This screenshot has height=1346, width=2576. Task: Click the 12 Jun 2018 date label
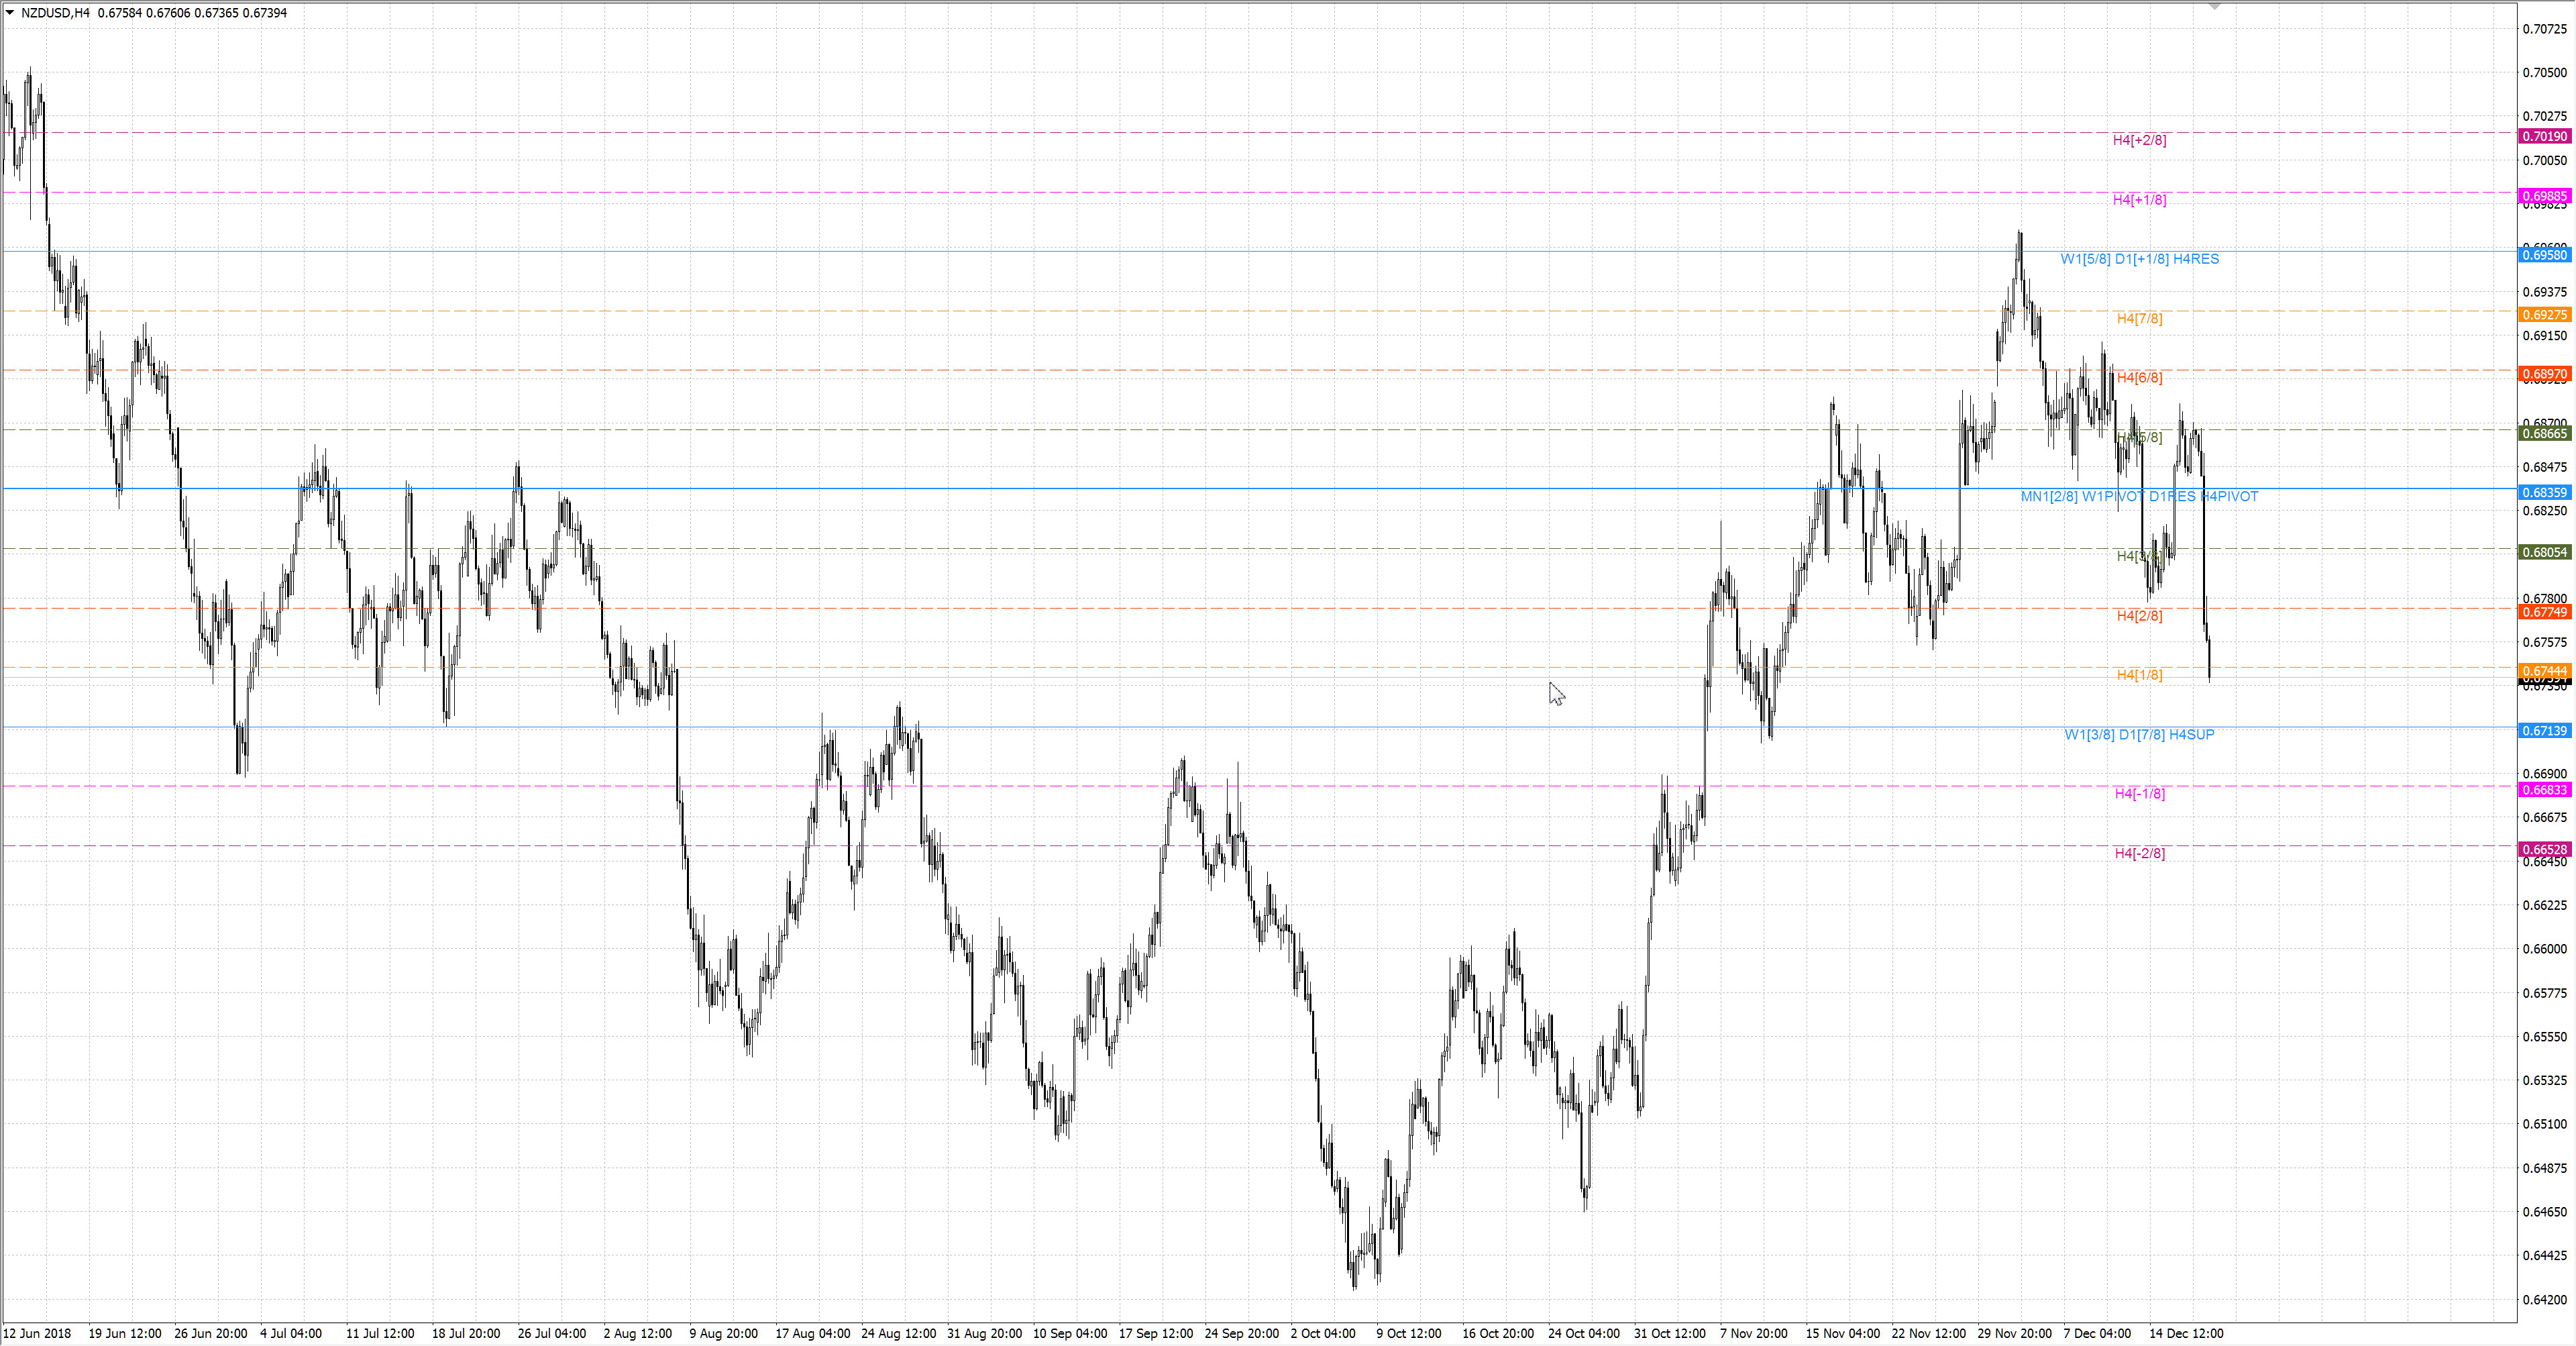[37, 1334]
